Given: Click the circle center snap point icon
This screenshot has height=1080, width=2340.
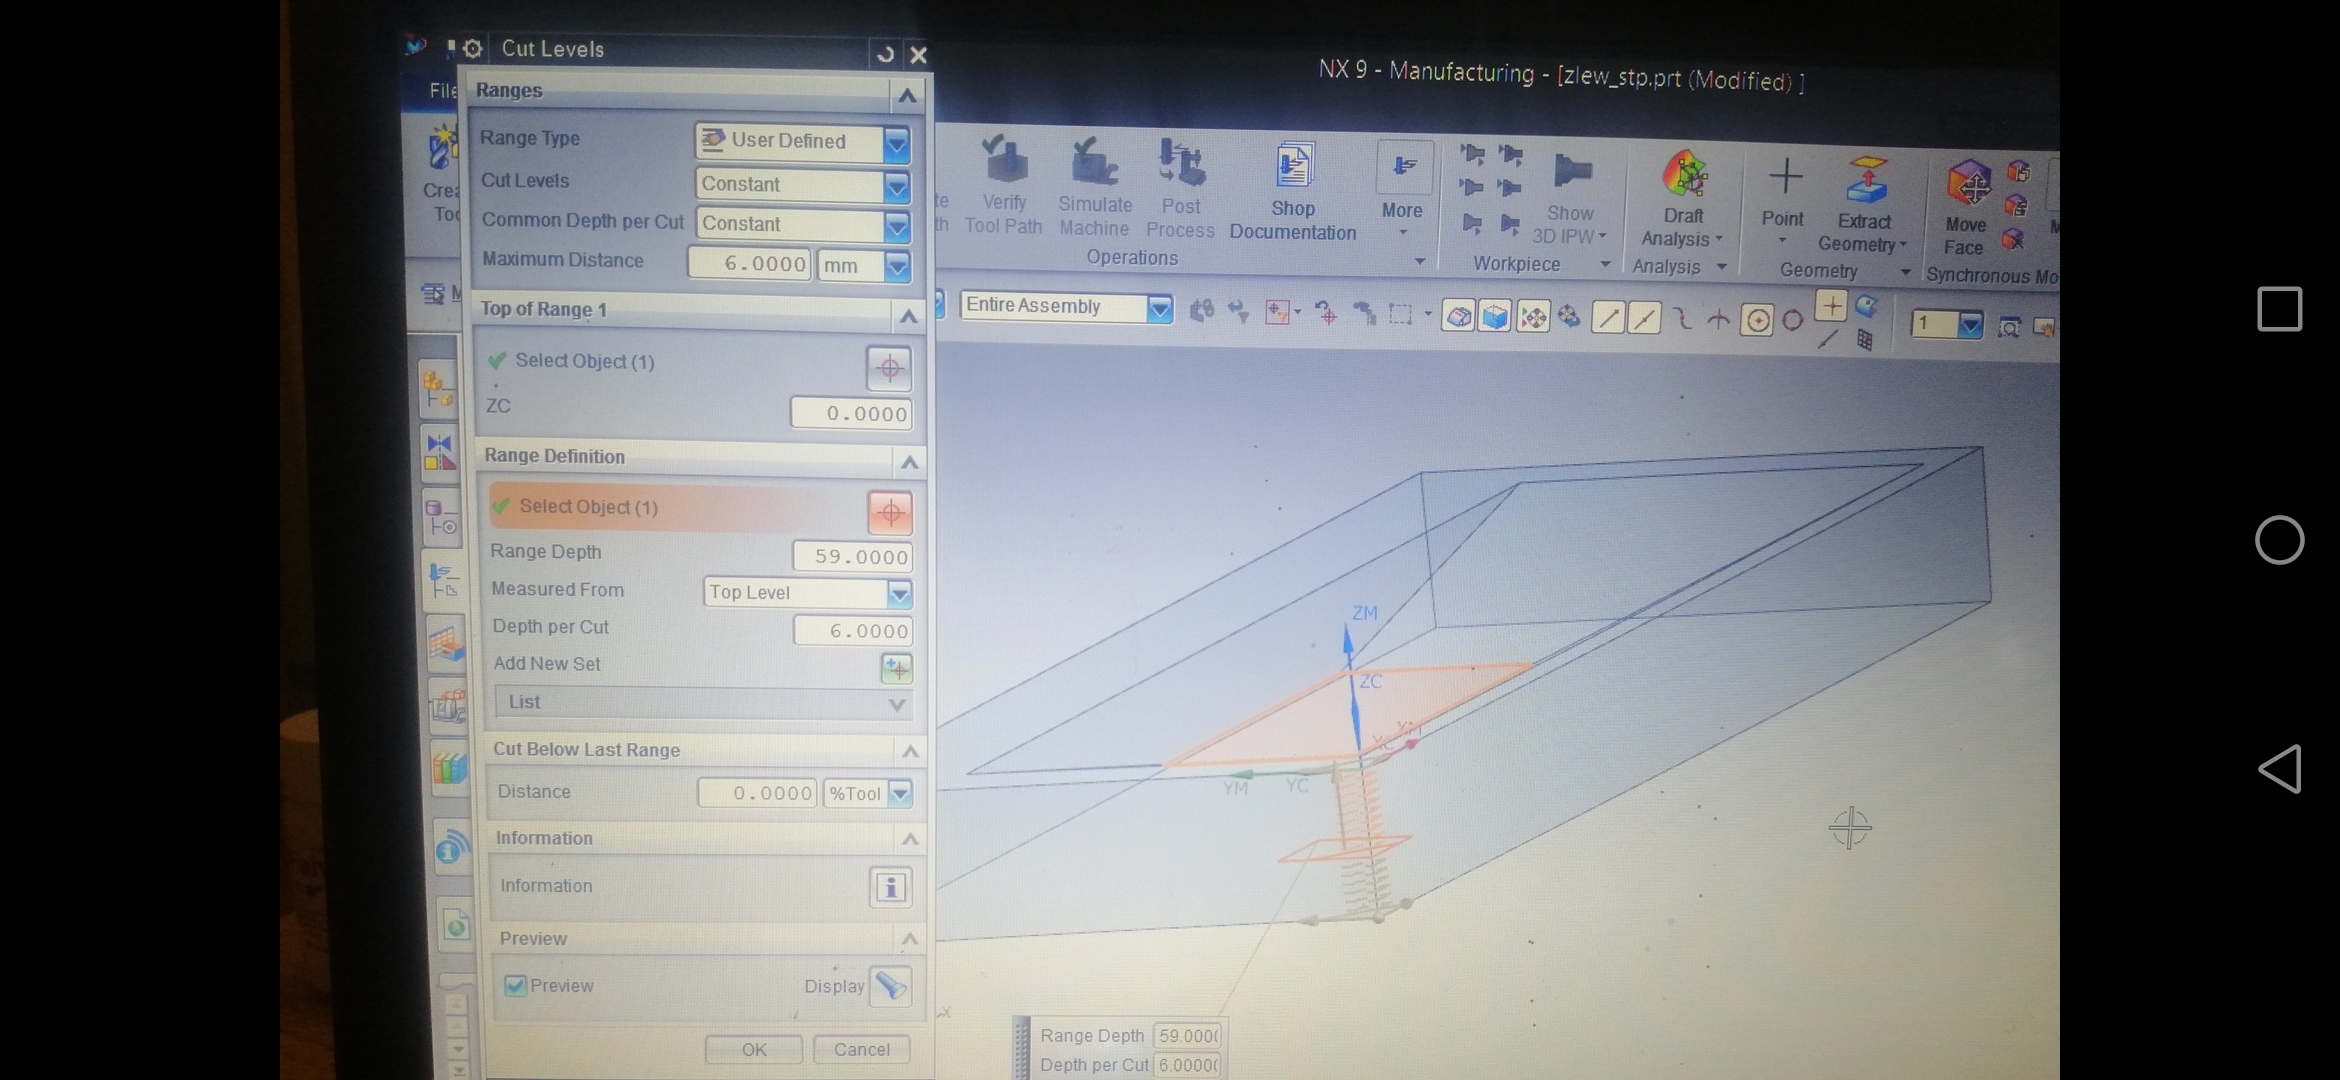Looking at the screenshot, I should coord(1757,321).
